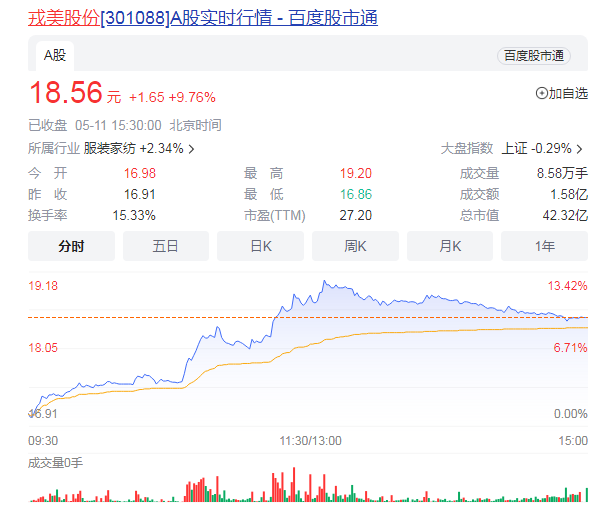This screenshot has height=514, width=616.
Task: Open the 服装家纺 industry link
Action: [x=110, y=149]
